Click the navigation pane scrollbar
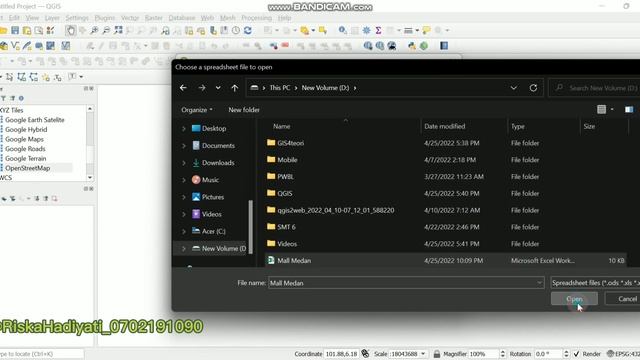640x360 pixels. 251,227
